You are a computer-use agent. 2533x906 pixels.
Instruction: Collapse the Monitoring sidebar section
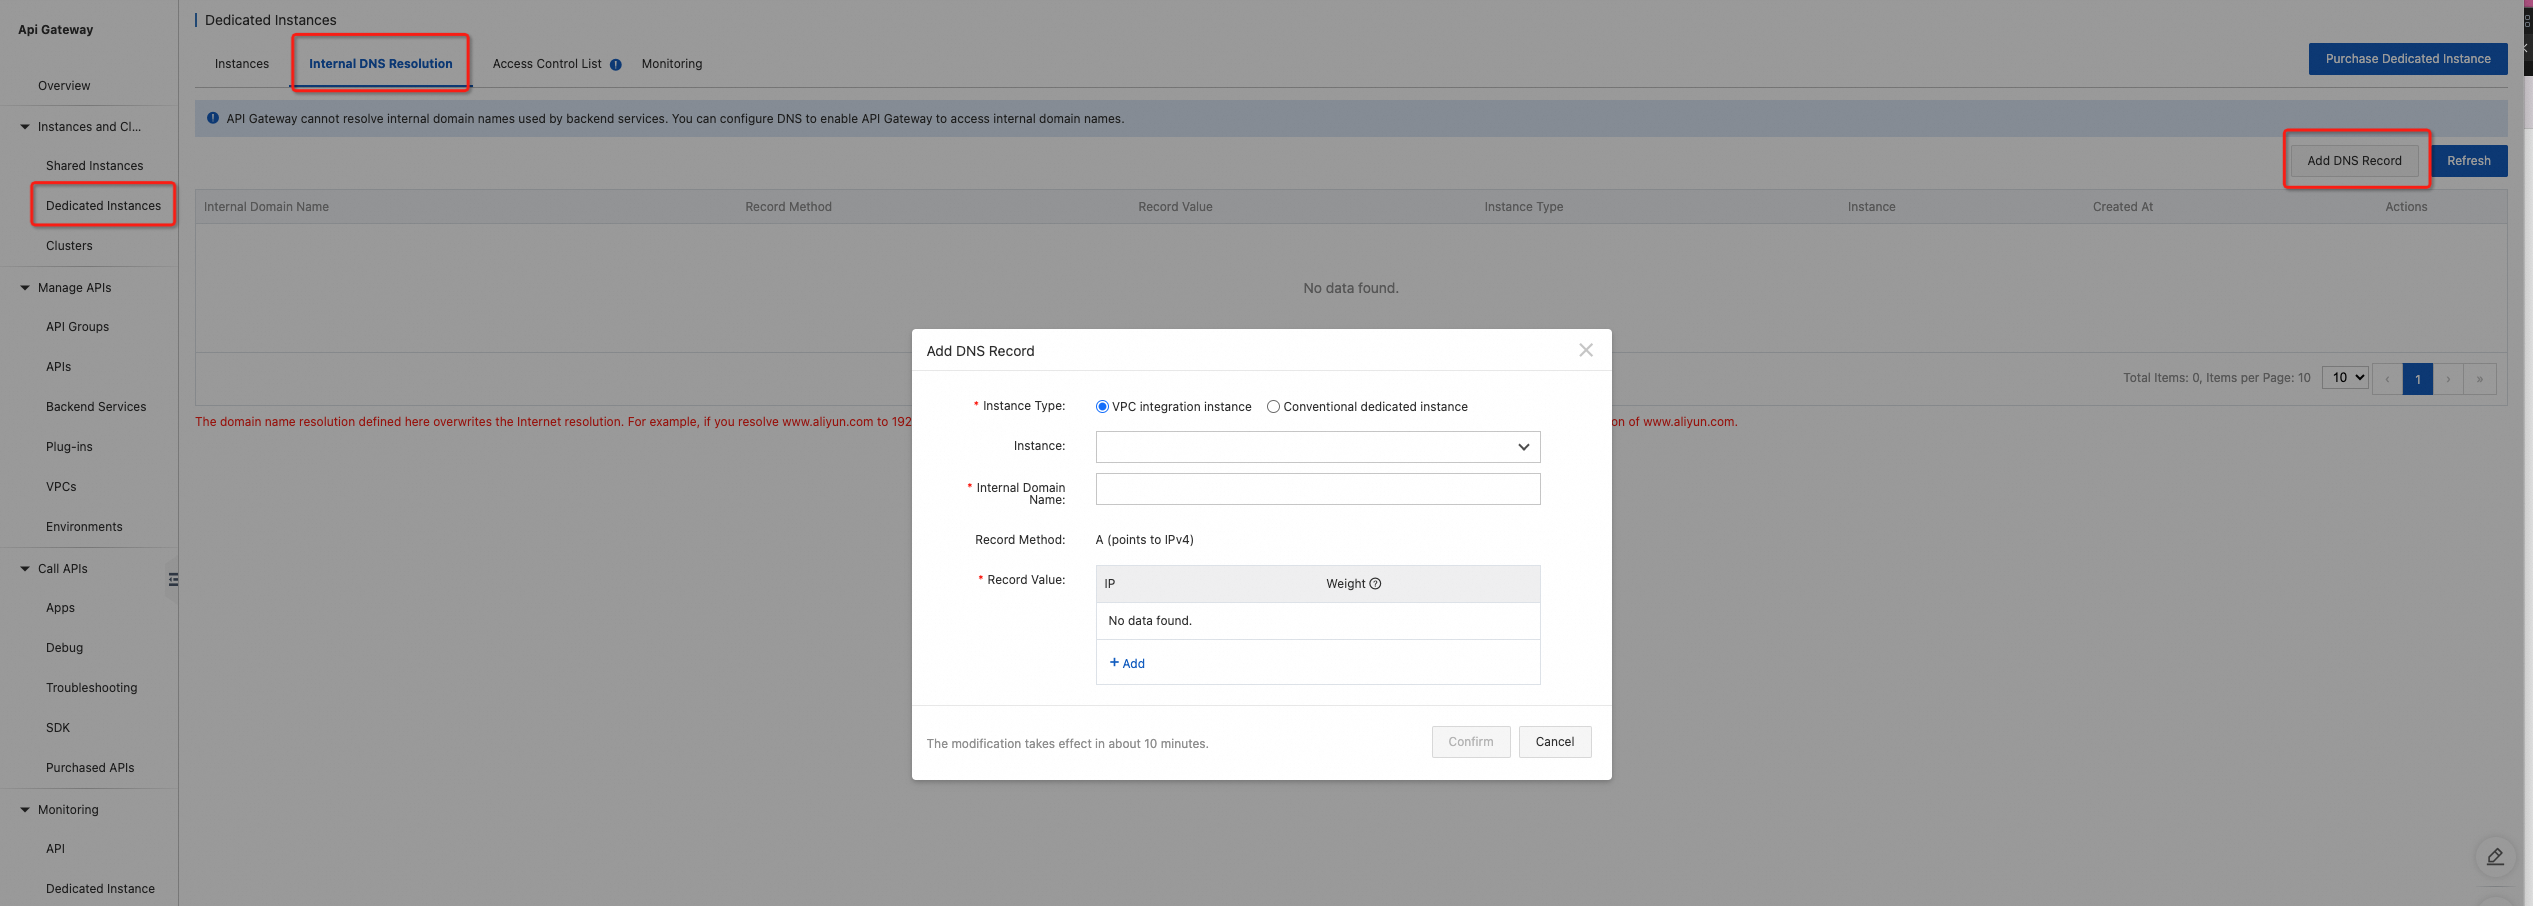(x=25, y=810)
